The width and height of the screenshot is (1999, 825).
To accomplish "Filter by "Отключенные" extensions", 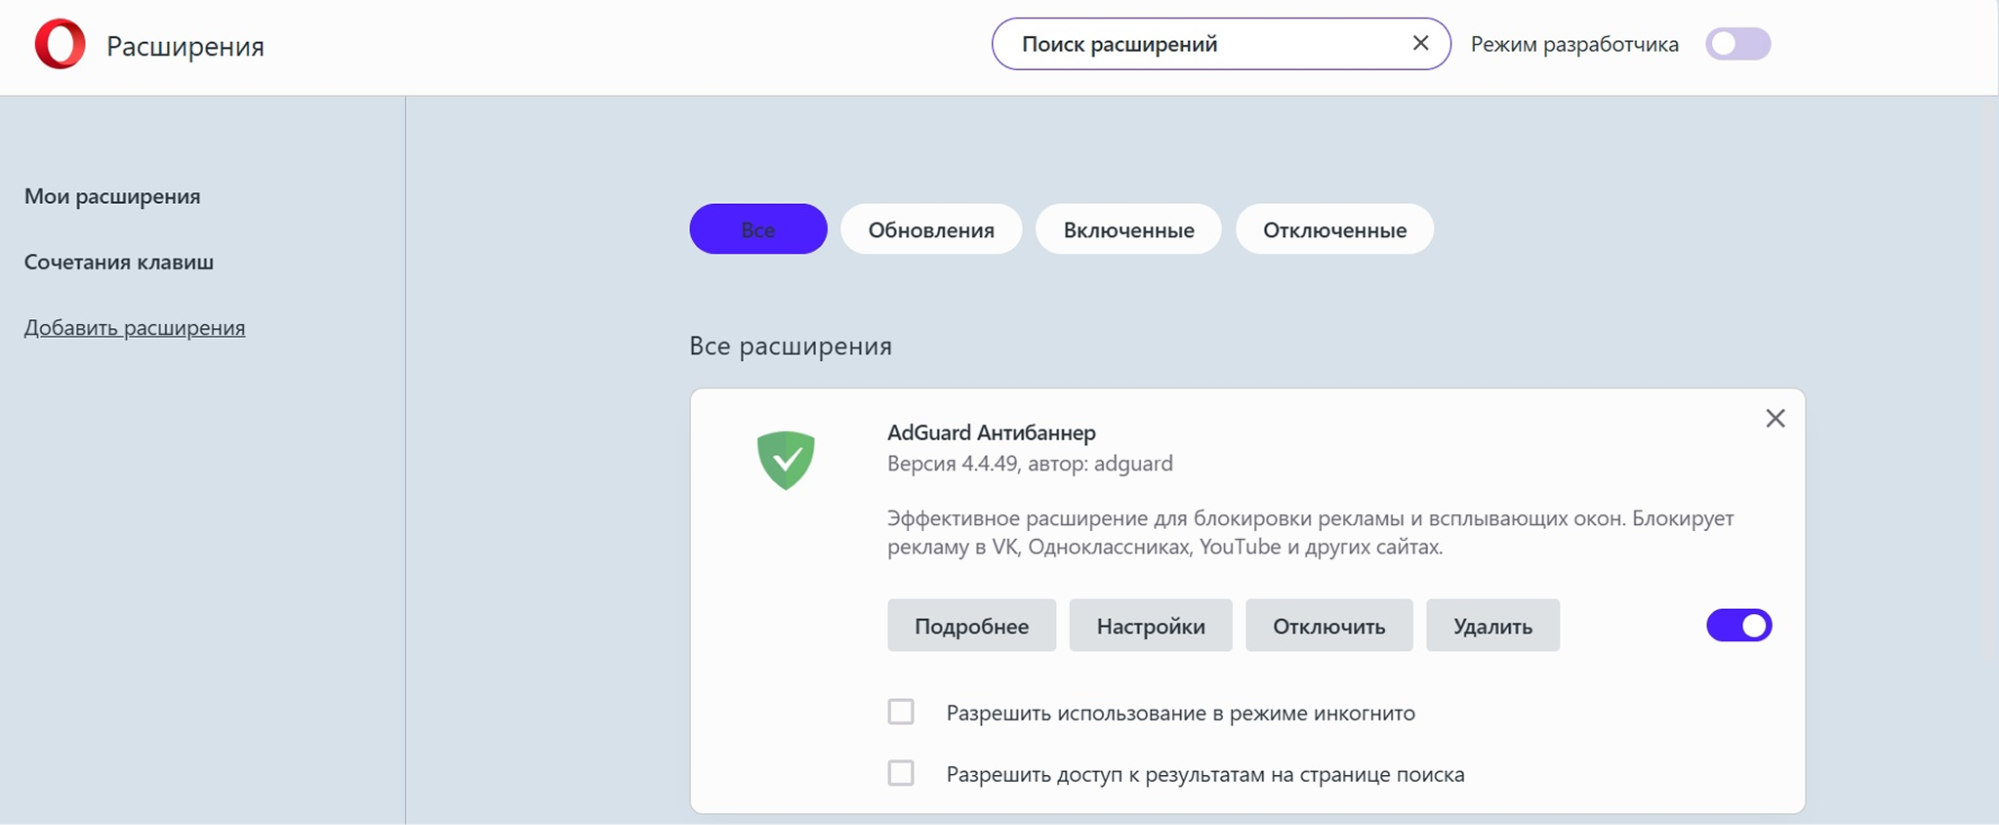I will coord(1334,229).
